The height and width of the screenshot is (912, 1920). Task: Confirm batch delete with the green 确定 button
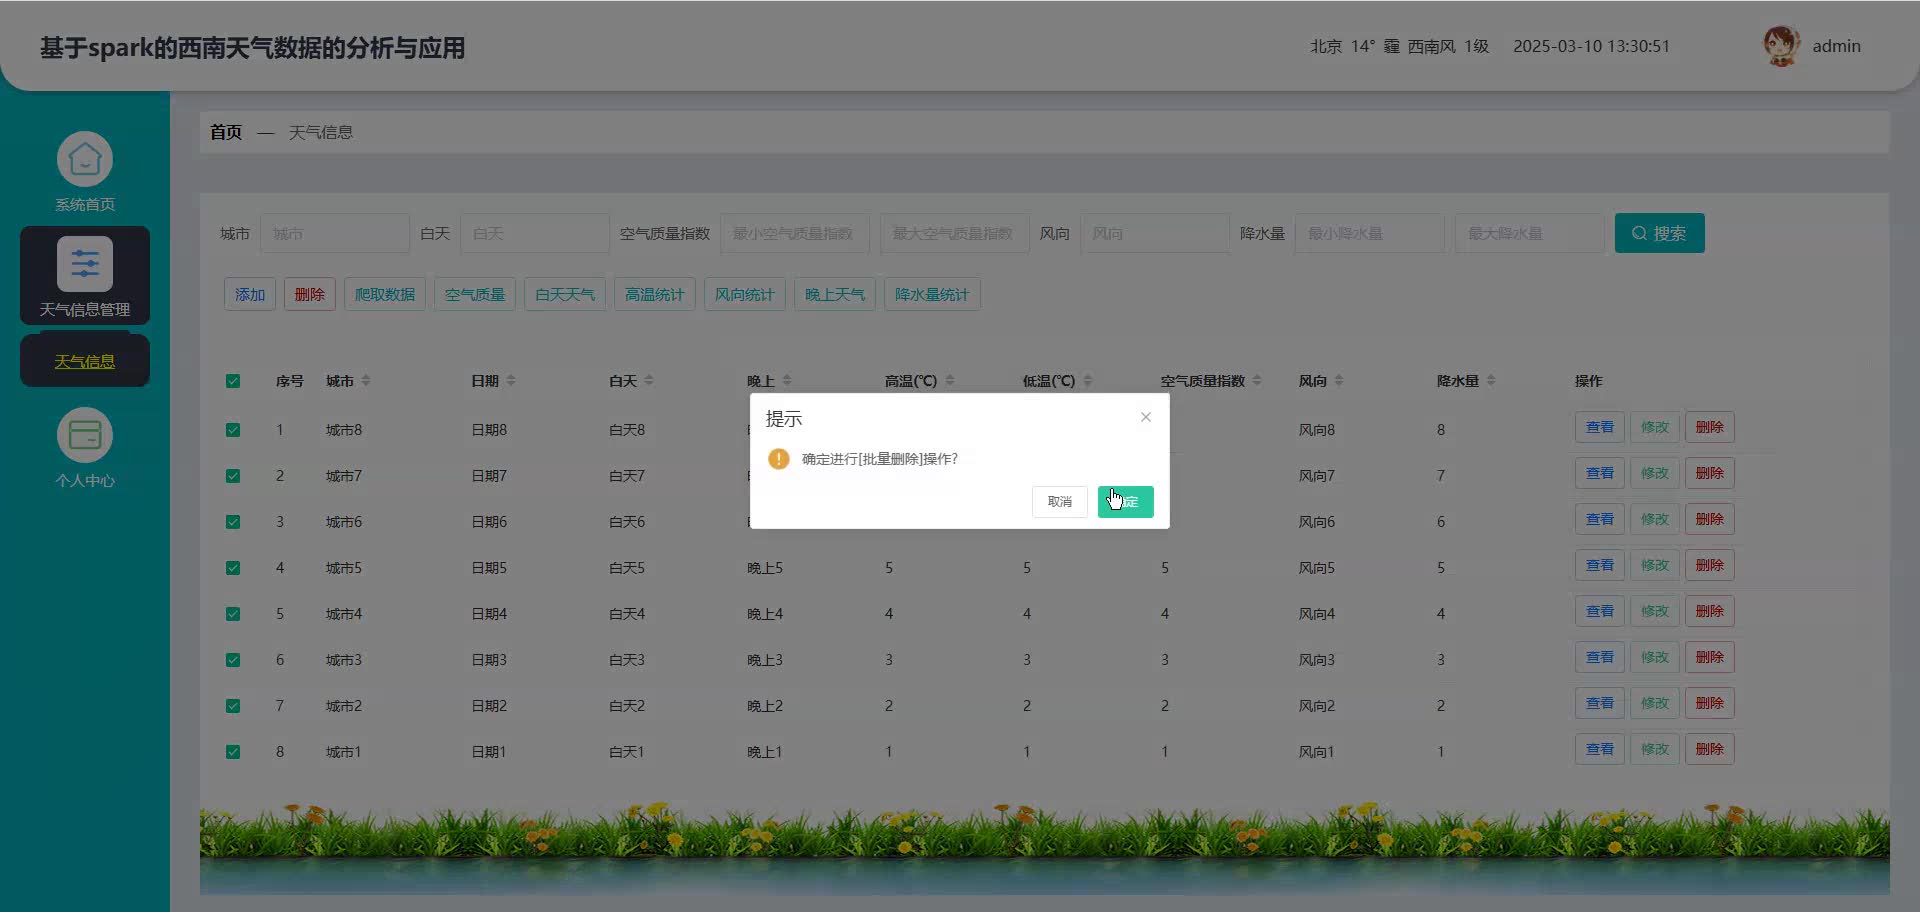[x=1125, y=502]
